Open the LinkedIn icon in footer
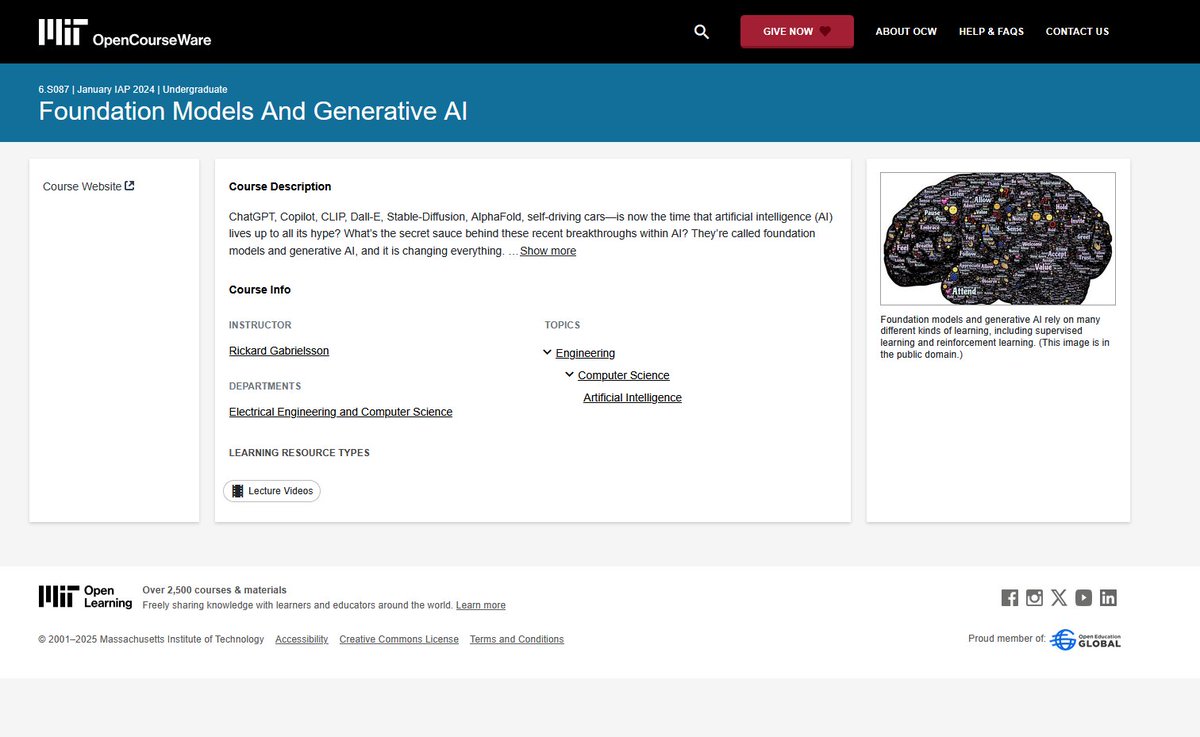 click(x=1108, y=597)
